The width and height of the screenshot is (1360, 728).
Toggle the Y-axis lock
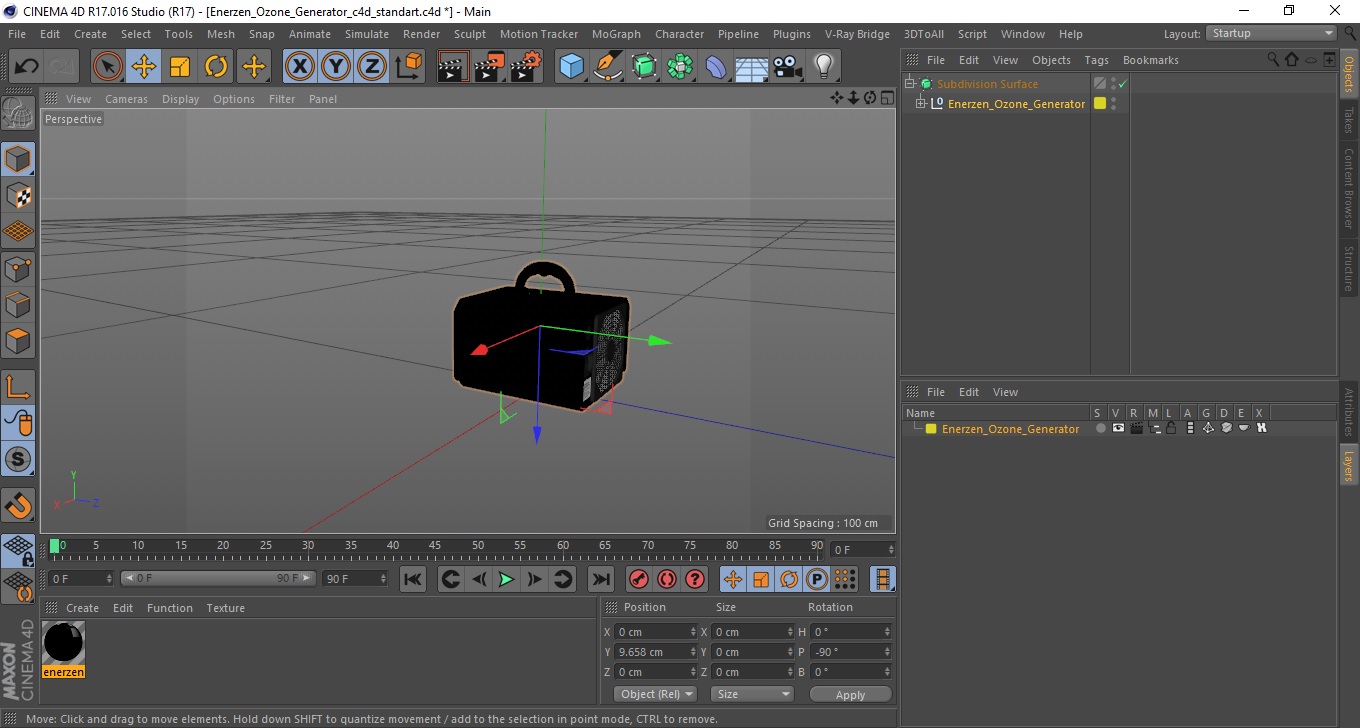[336, 67]
